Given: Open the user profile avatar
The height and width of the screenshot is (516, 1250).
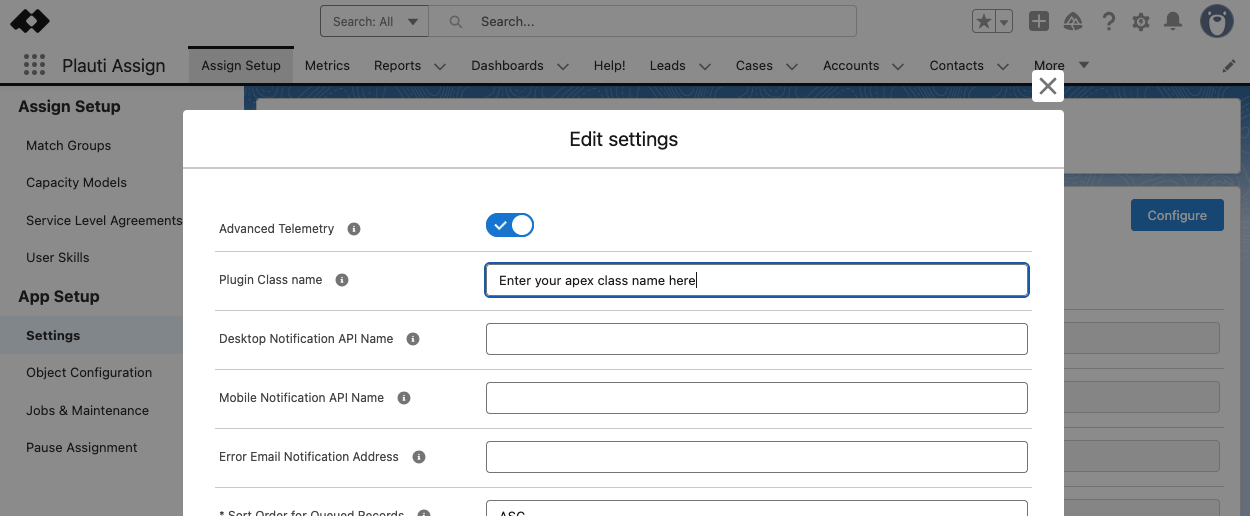Looking at the screenshot, I should (1217, 21).
